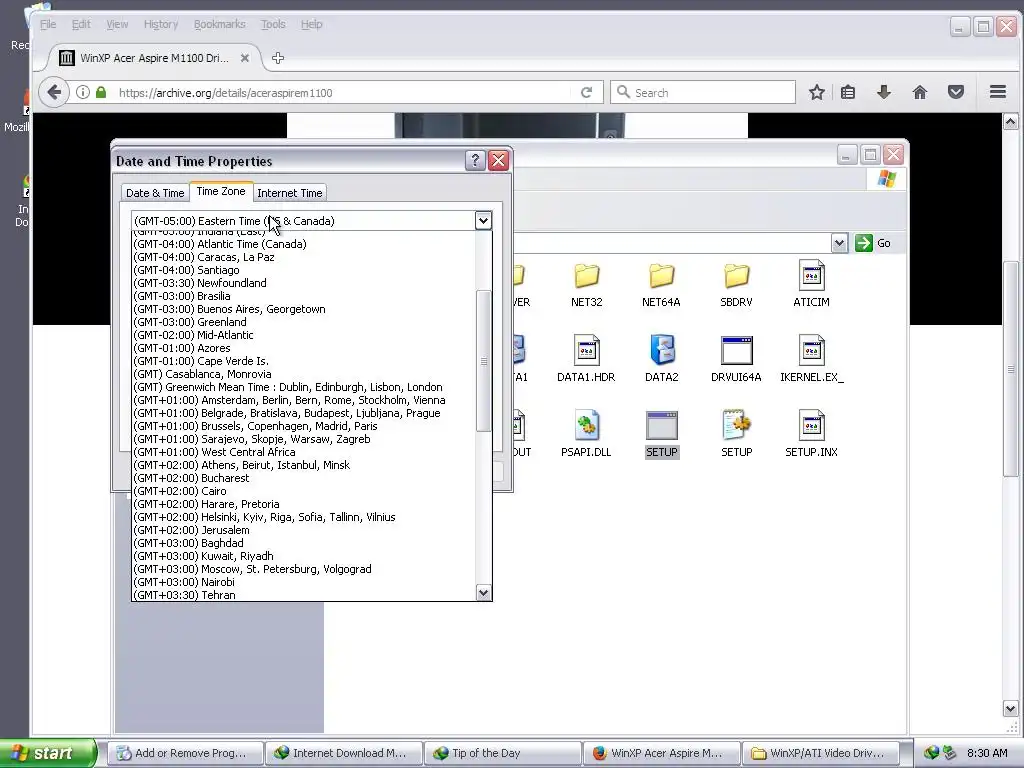Switch to Internet Download Manager taskbar button
1024x768 pixels.
[344, 753]
